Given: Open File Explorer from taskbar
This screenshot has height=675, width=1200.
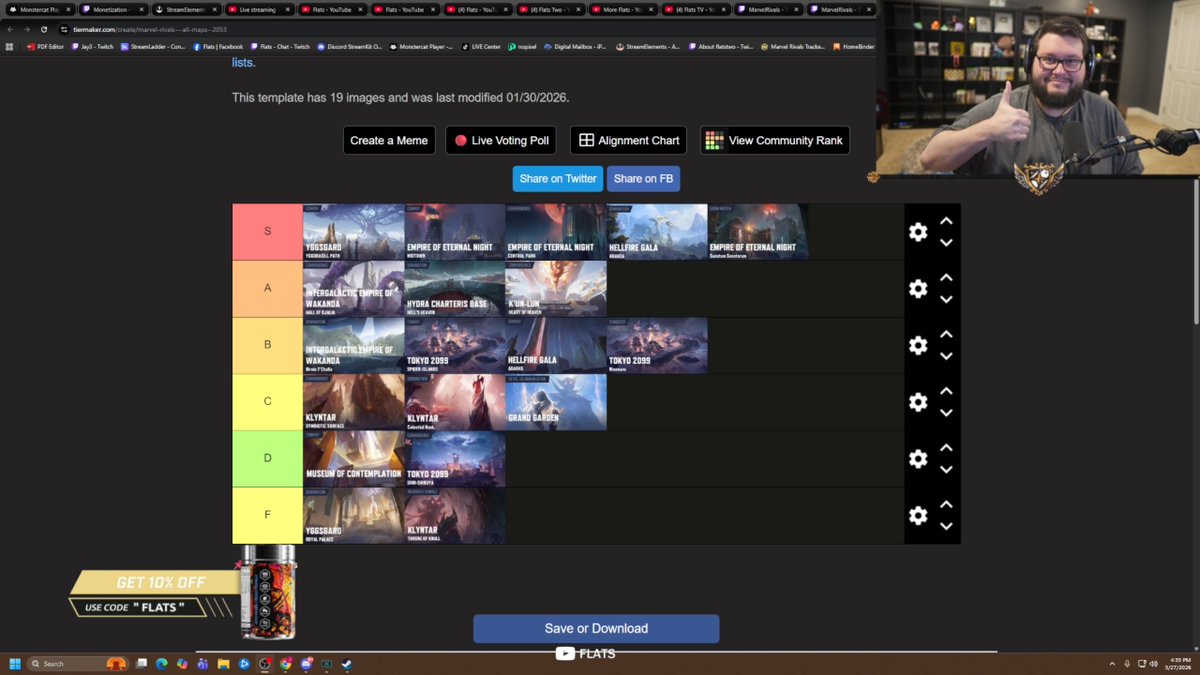Looking at the screenshot, I should [x=223, y=664].
